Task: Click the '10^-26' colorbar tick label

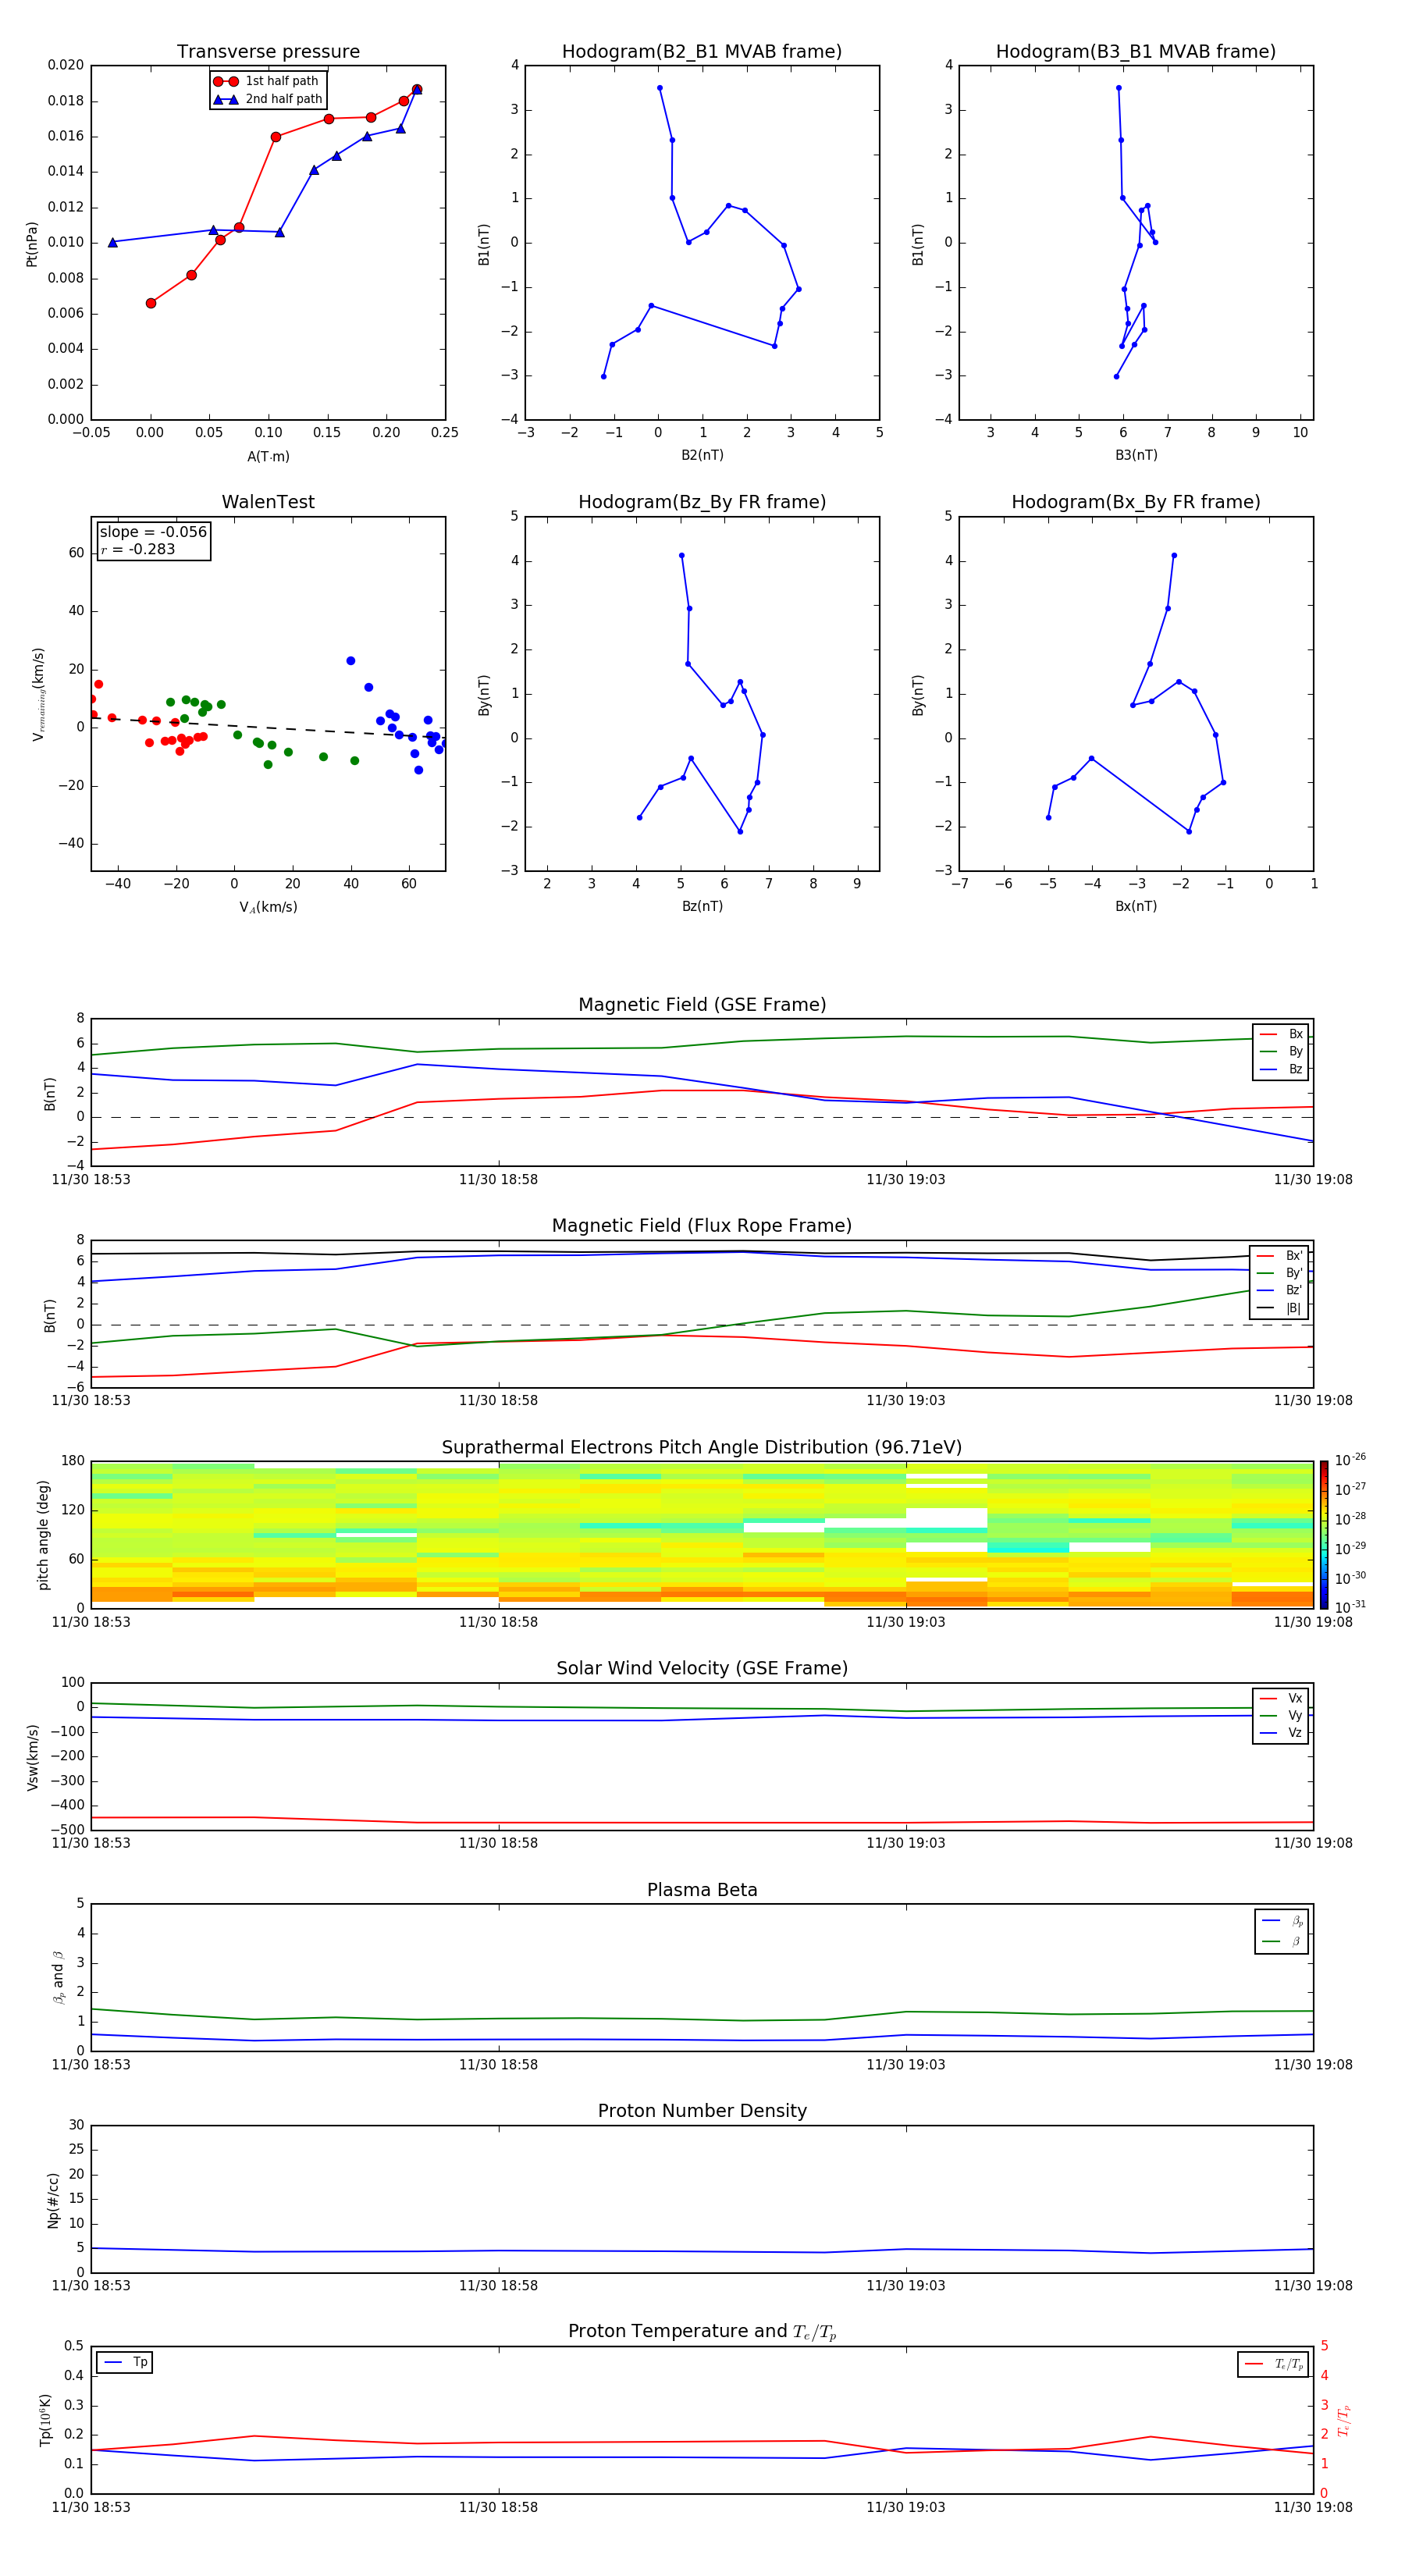Action: [1351, 1460]
